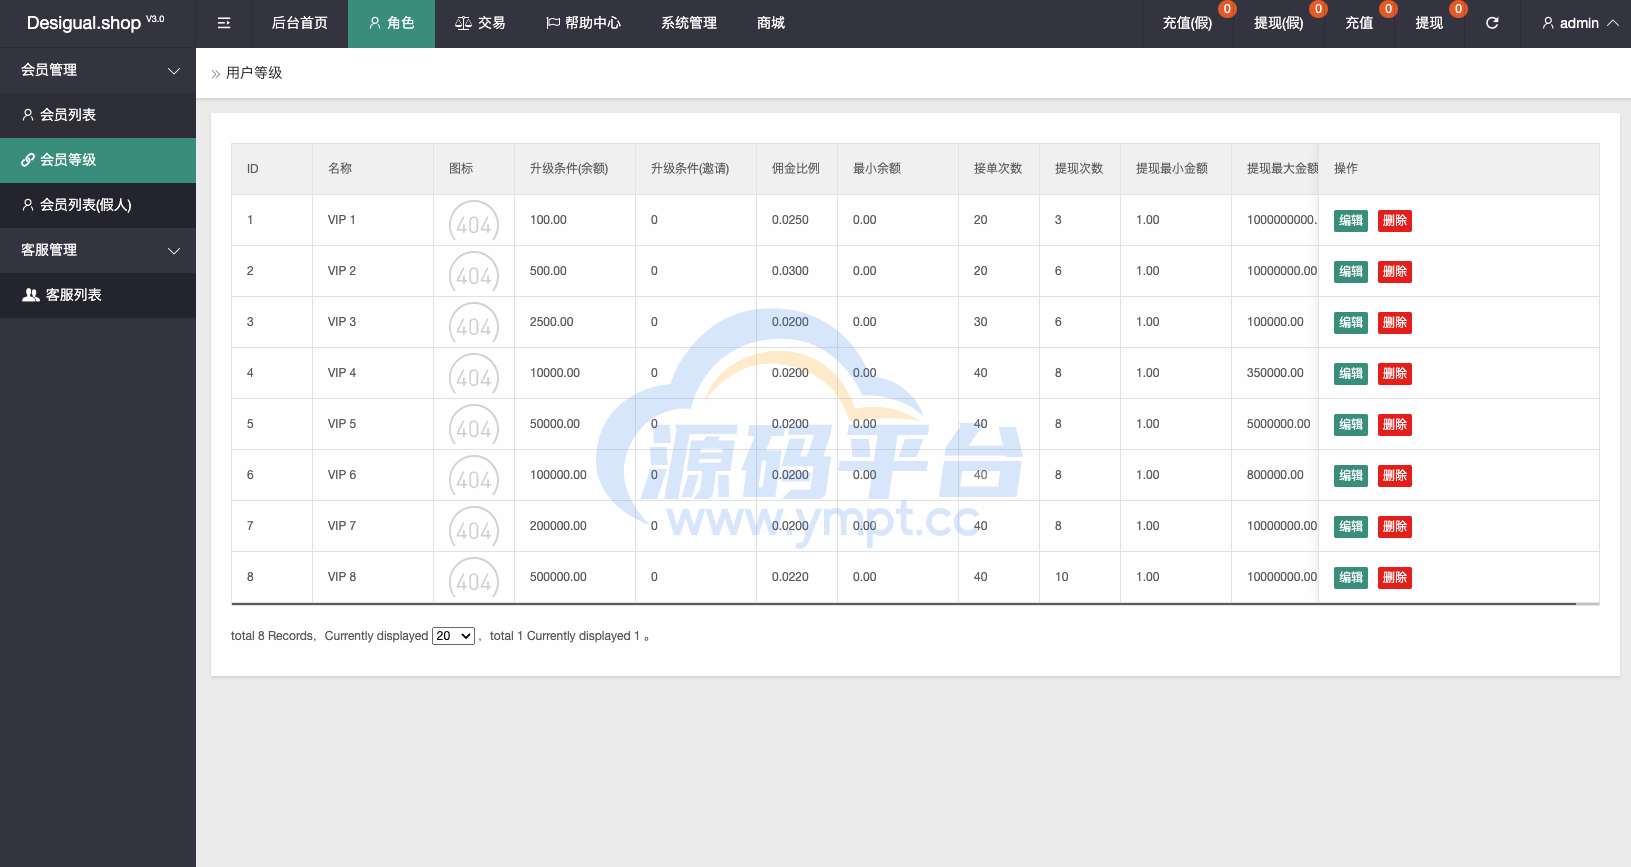This screenshot has width=1631, height=867.
Task: Open 客服列表 sidebar item
Action: click(x=98, y=295)
